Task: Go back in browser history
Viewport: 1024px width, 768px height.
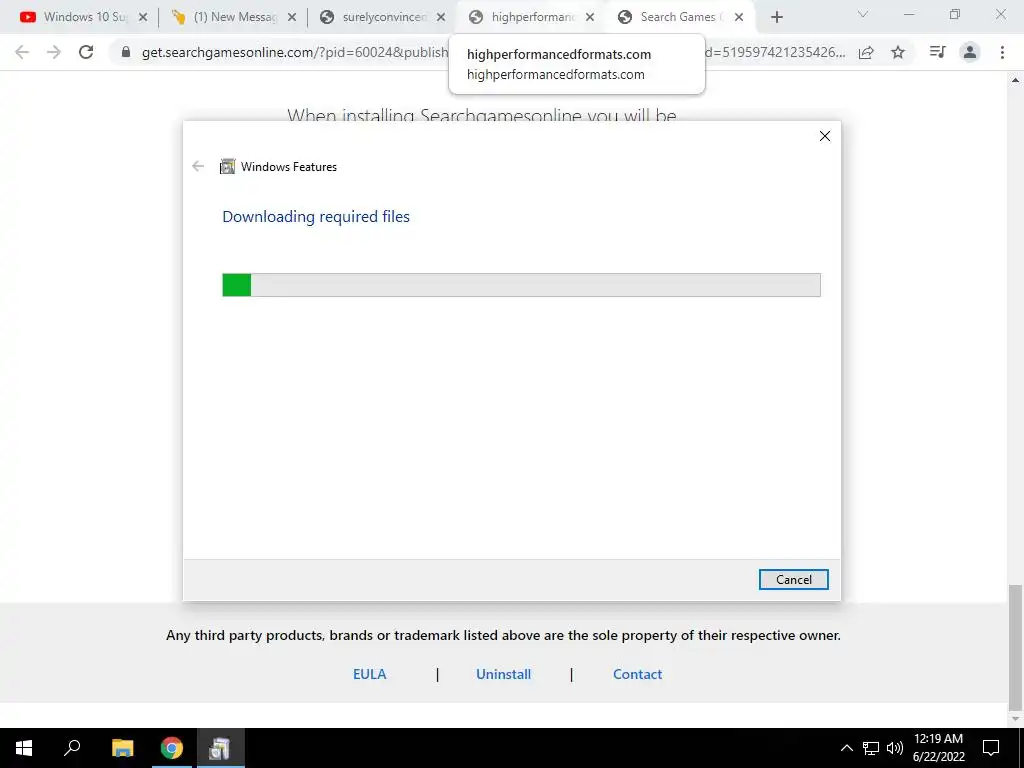Action: pos(22,52)
